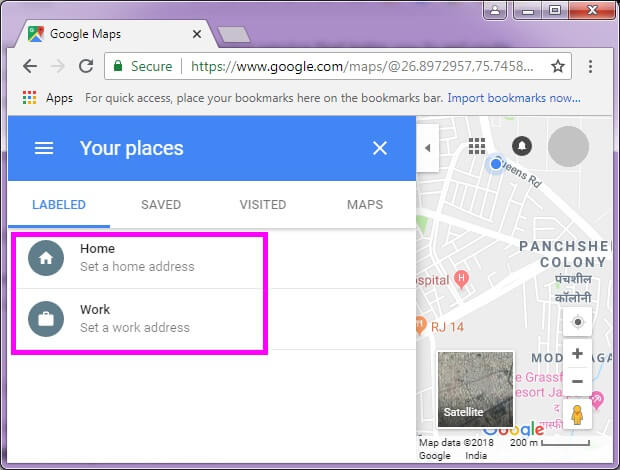620x470 pixels.
Task: Open the VISITED tab
Action: pos(263,205)
